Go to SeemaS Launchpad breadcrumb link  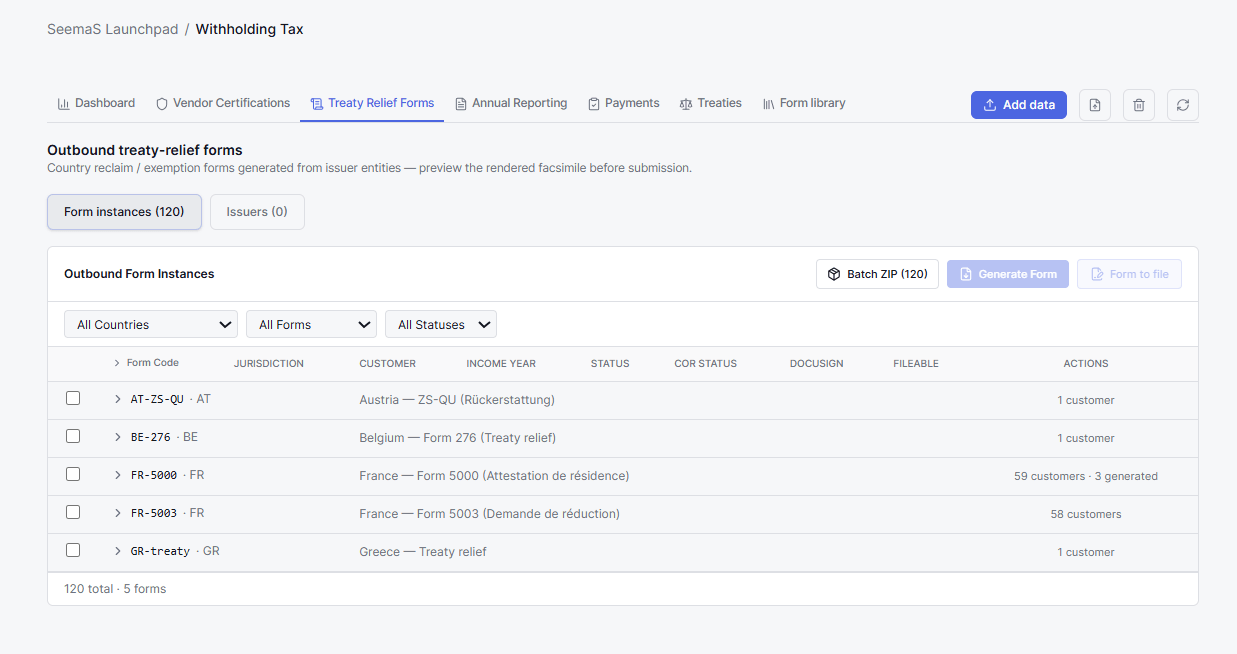(x=112, y=29)
